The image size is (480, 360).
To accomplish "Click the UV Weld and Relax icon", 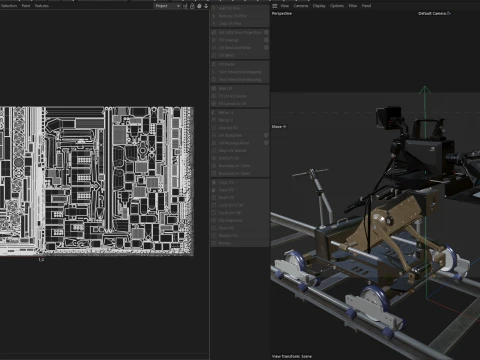I will point(214,48).
